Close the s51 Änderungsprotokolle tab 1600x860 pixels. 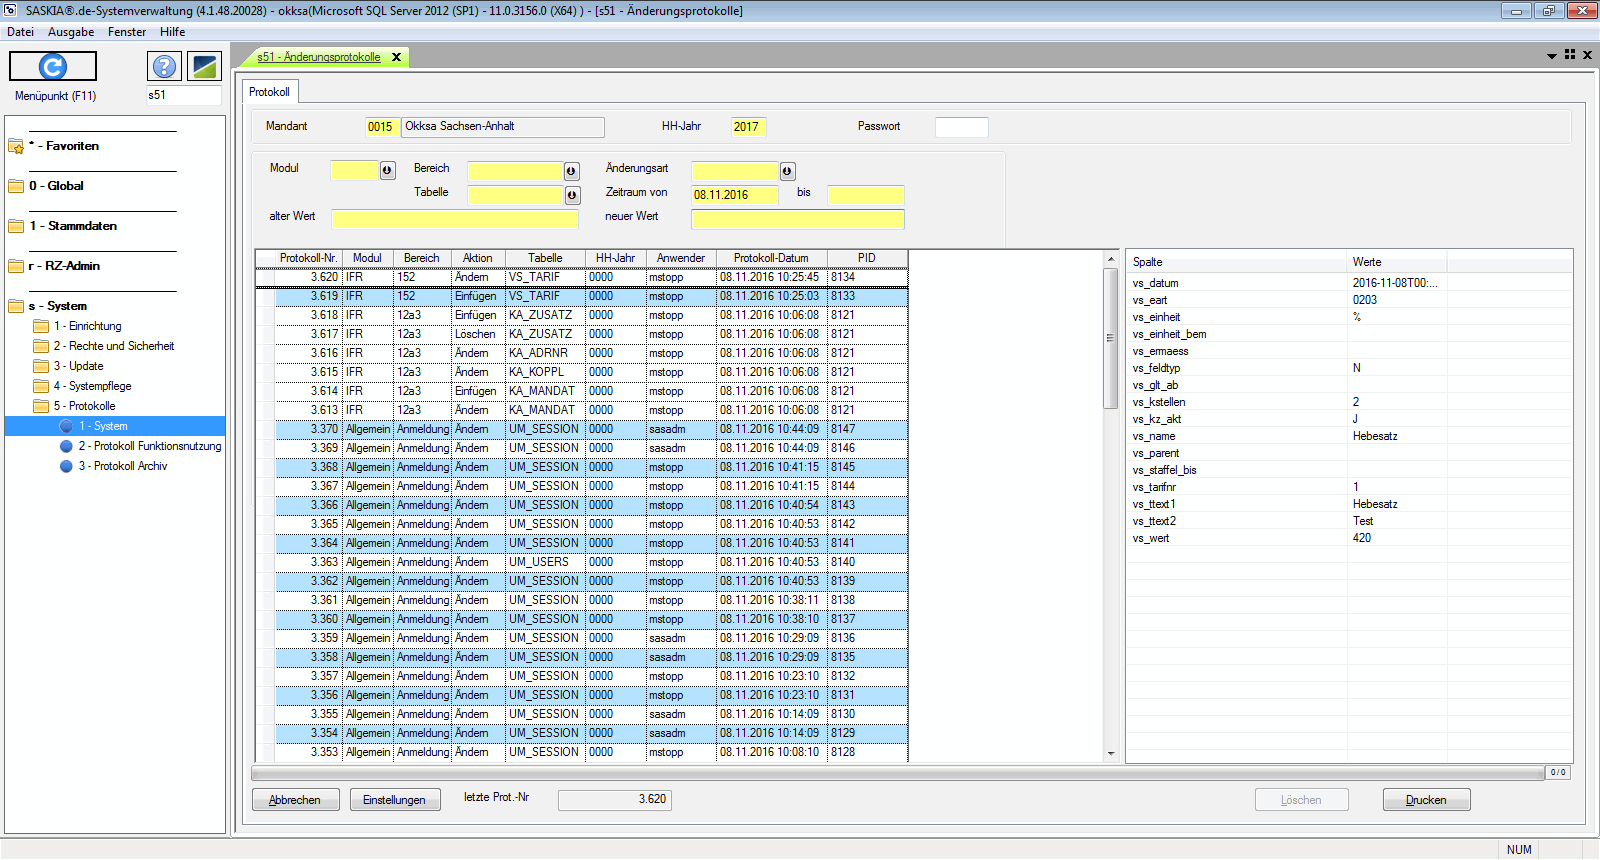396,57
